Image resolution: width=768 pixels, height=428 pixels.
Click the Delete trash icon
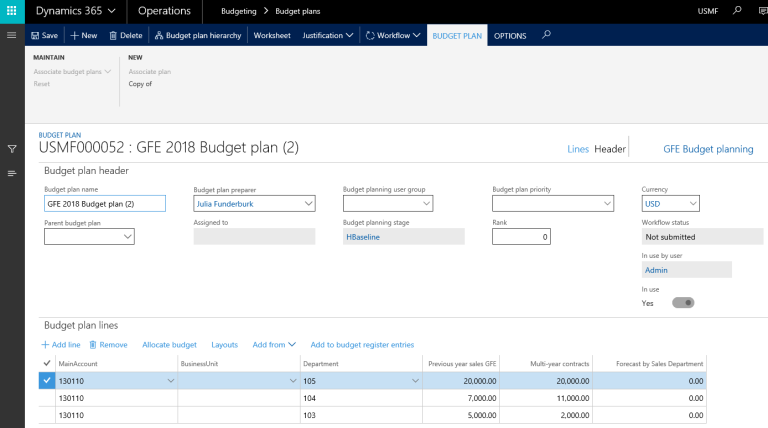(112, 35)
